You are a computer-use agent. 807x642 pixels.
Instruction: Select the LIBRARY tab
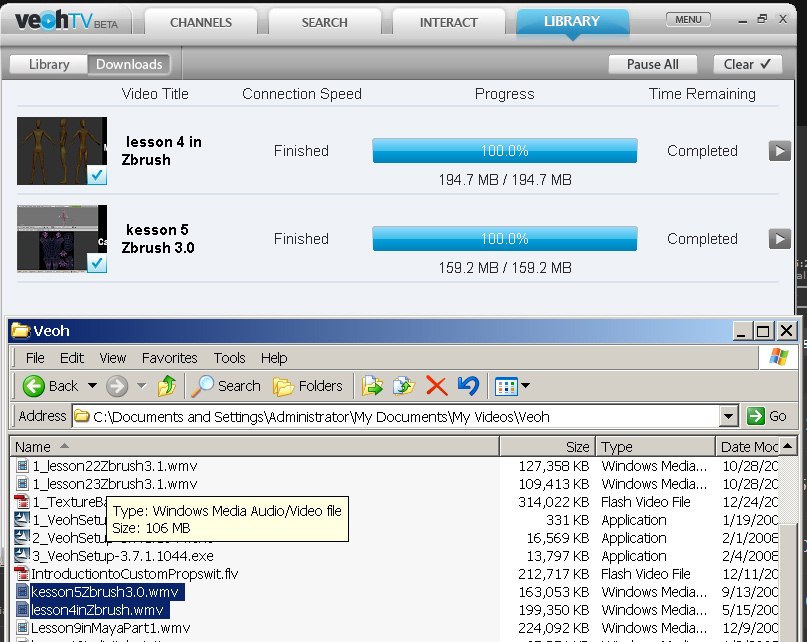click(572, 22)
